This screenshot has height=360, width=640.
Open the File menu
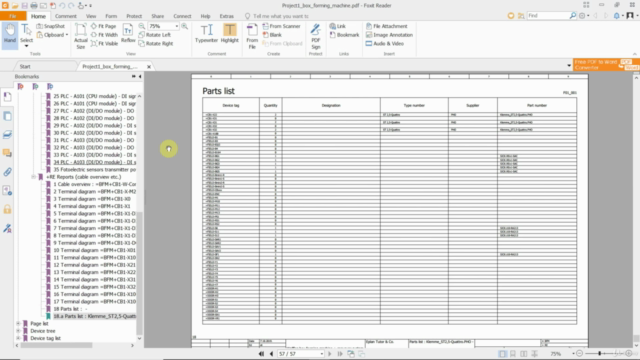tap(13, 16)
